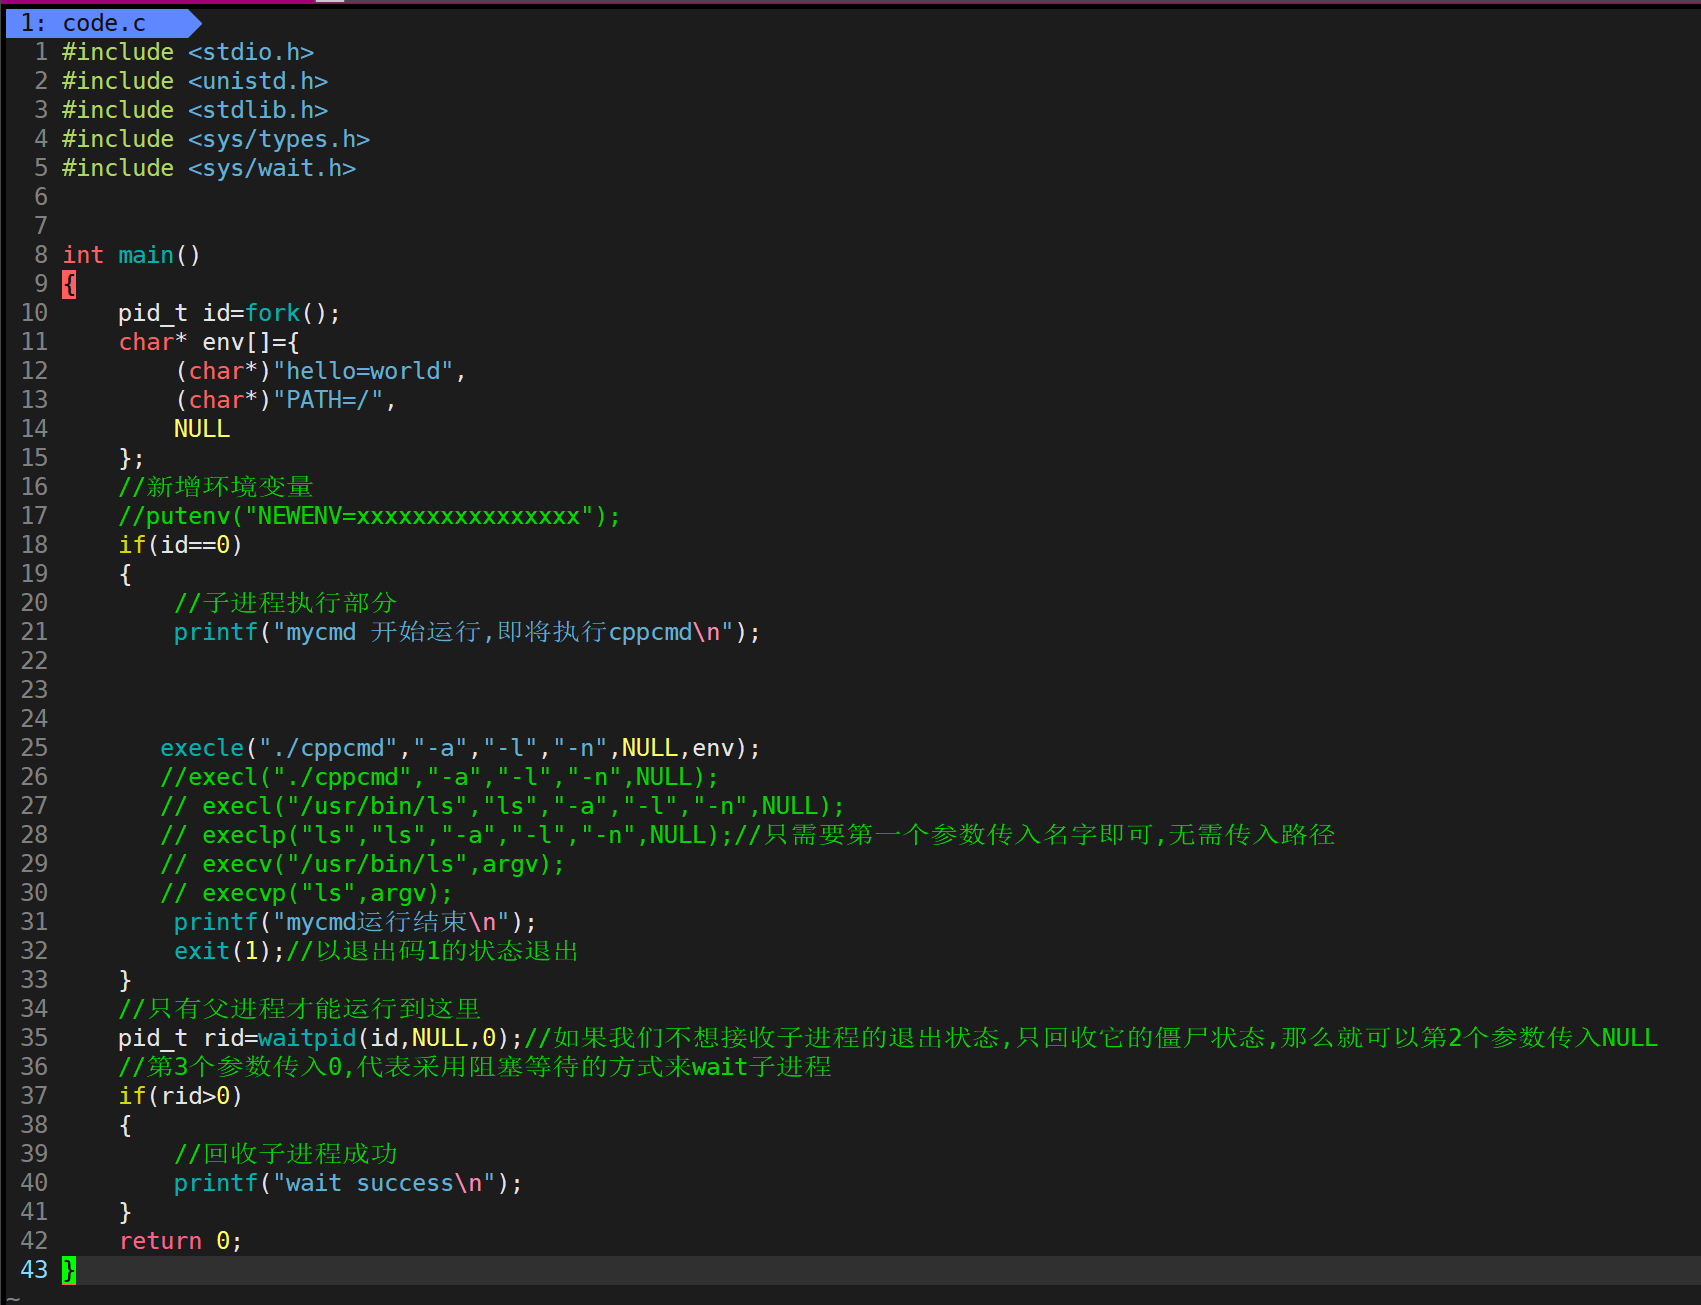
Task: Click the '//新增环境变量' comment
Action: pyautogui.click(x=216, y=487)
